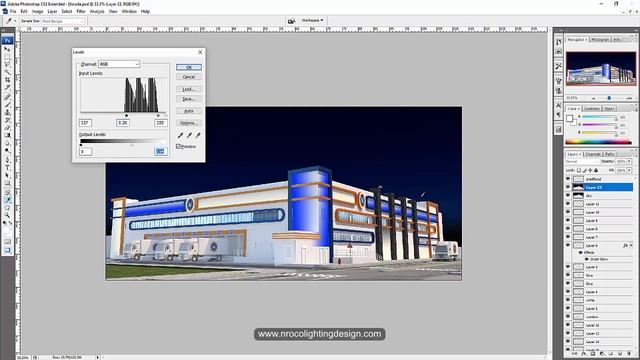Hide Layer 7 via eye icon

click(x=568, y=237)
